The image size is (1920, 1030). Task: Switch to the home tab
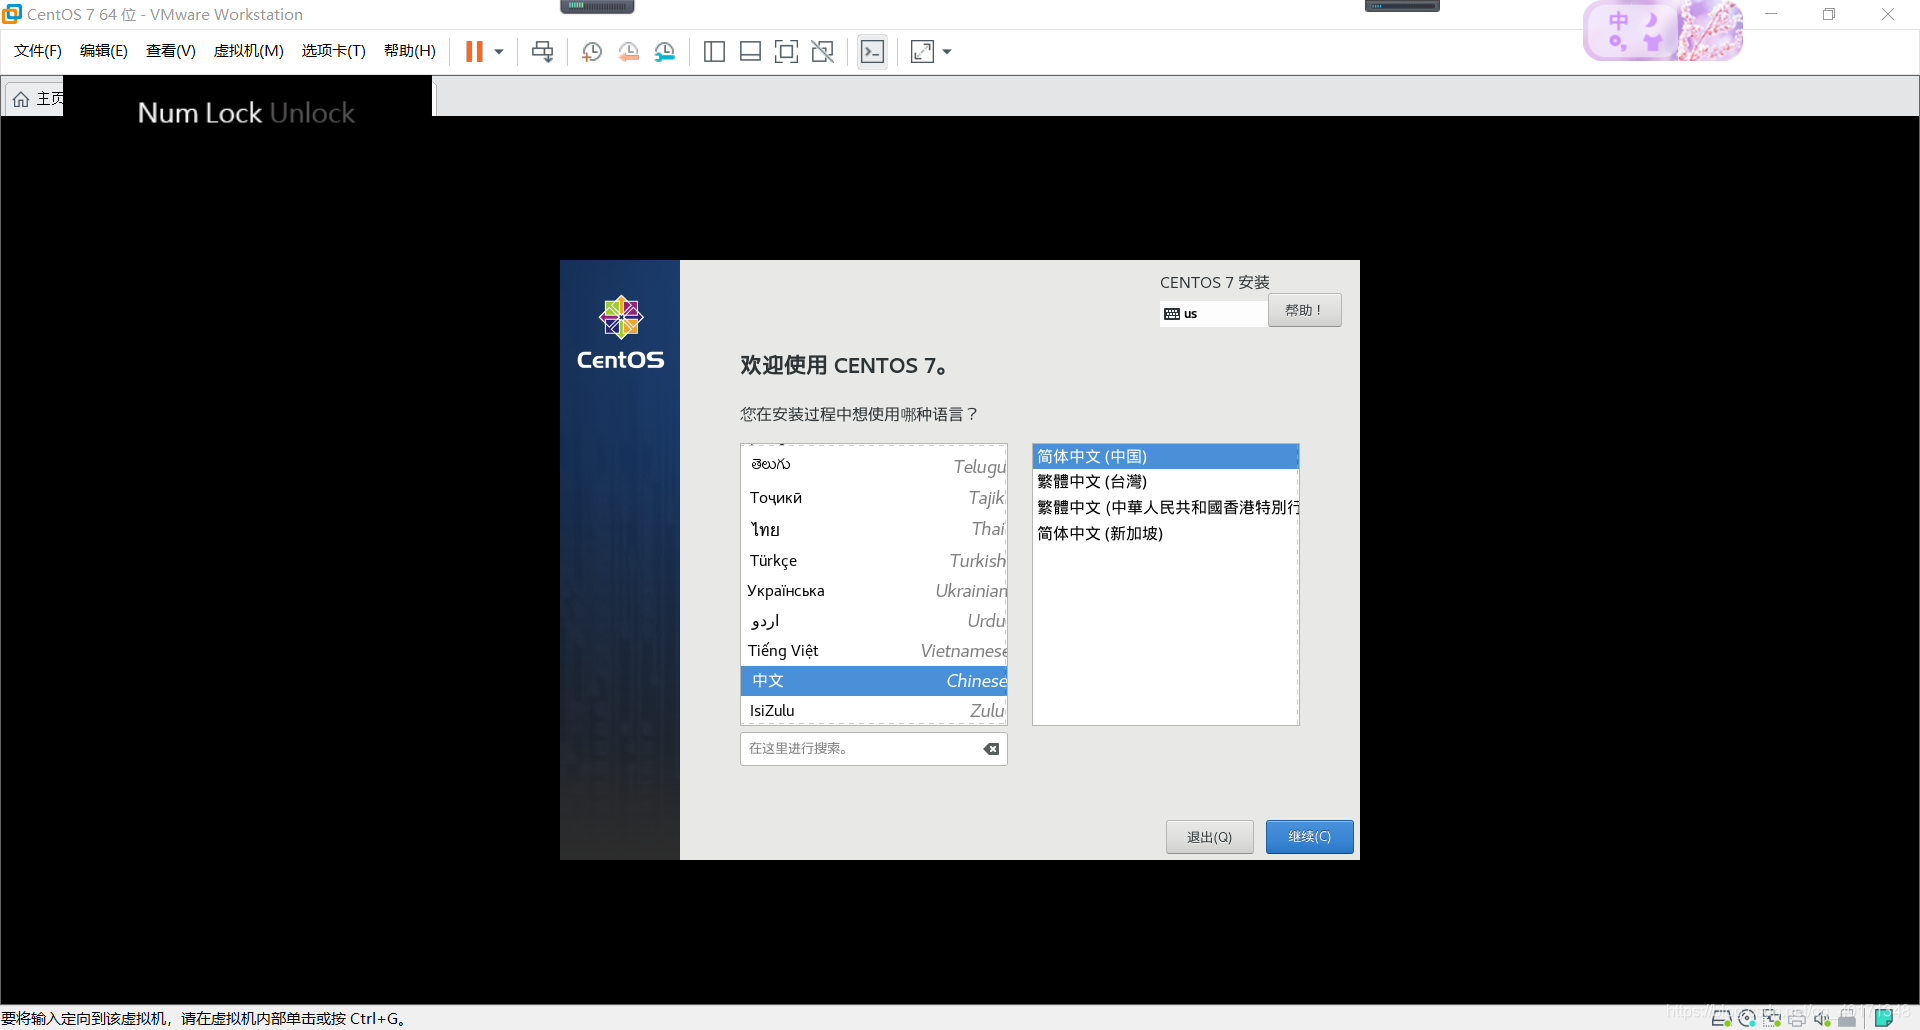click(x=35, y=99)
